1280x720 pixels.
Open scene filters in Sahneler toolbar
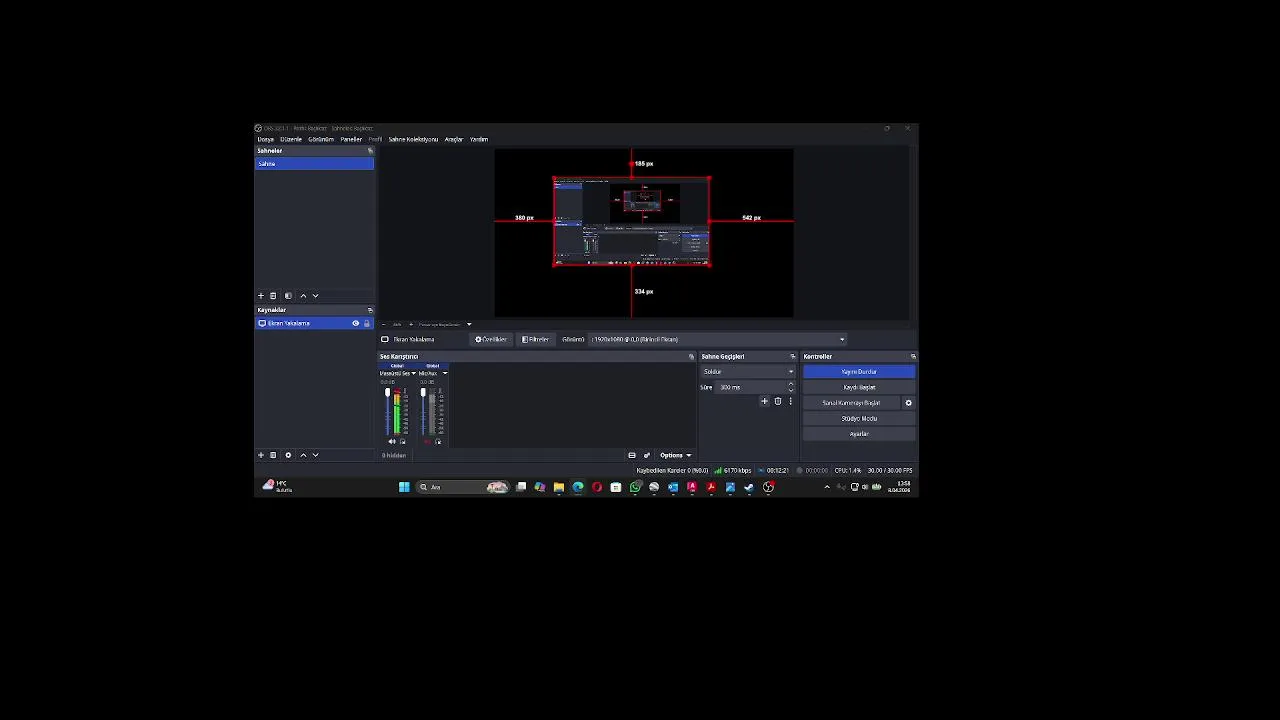pyautogui.click(x=288, y=296)
